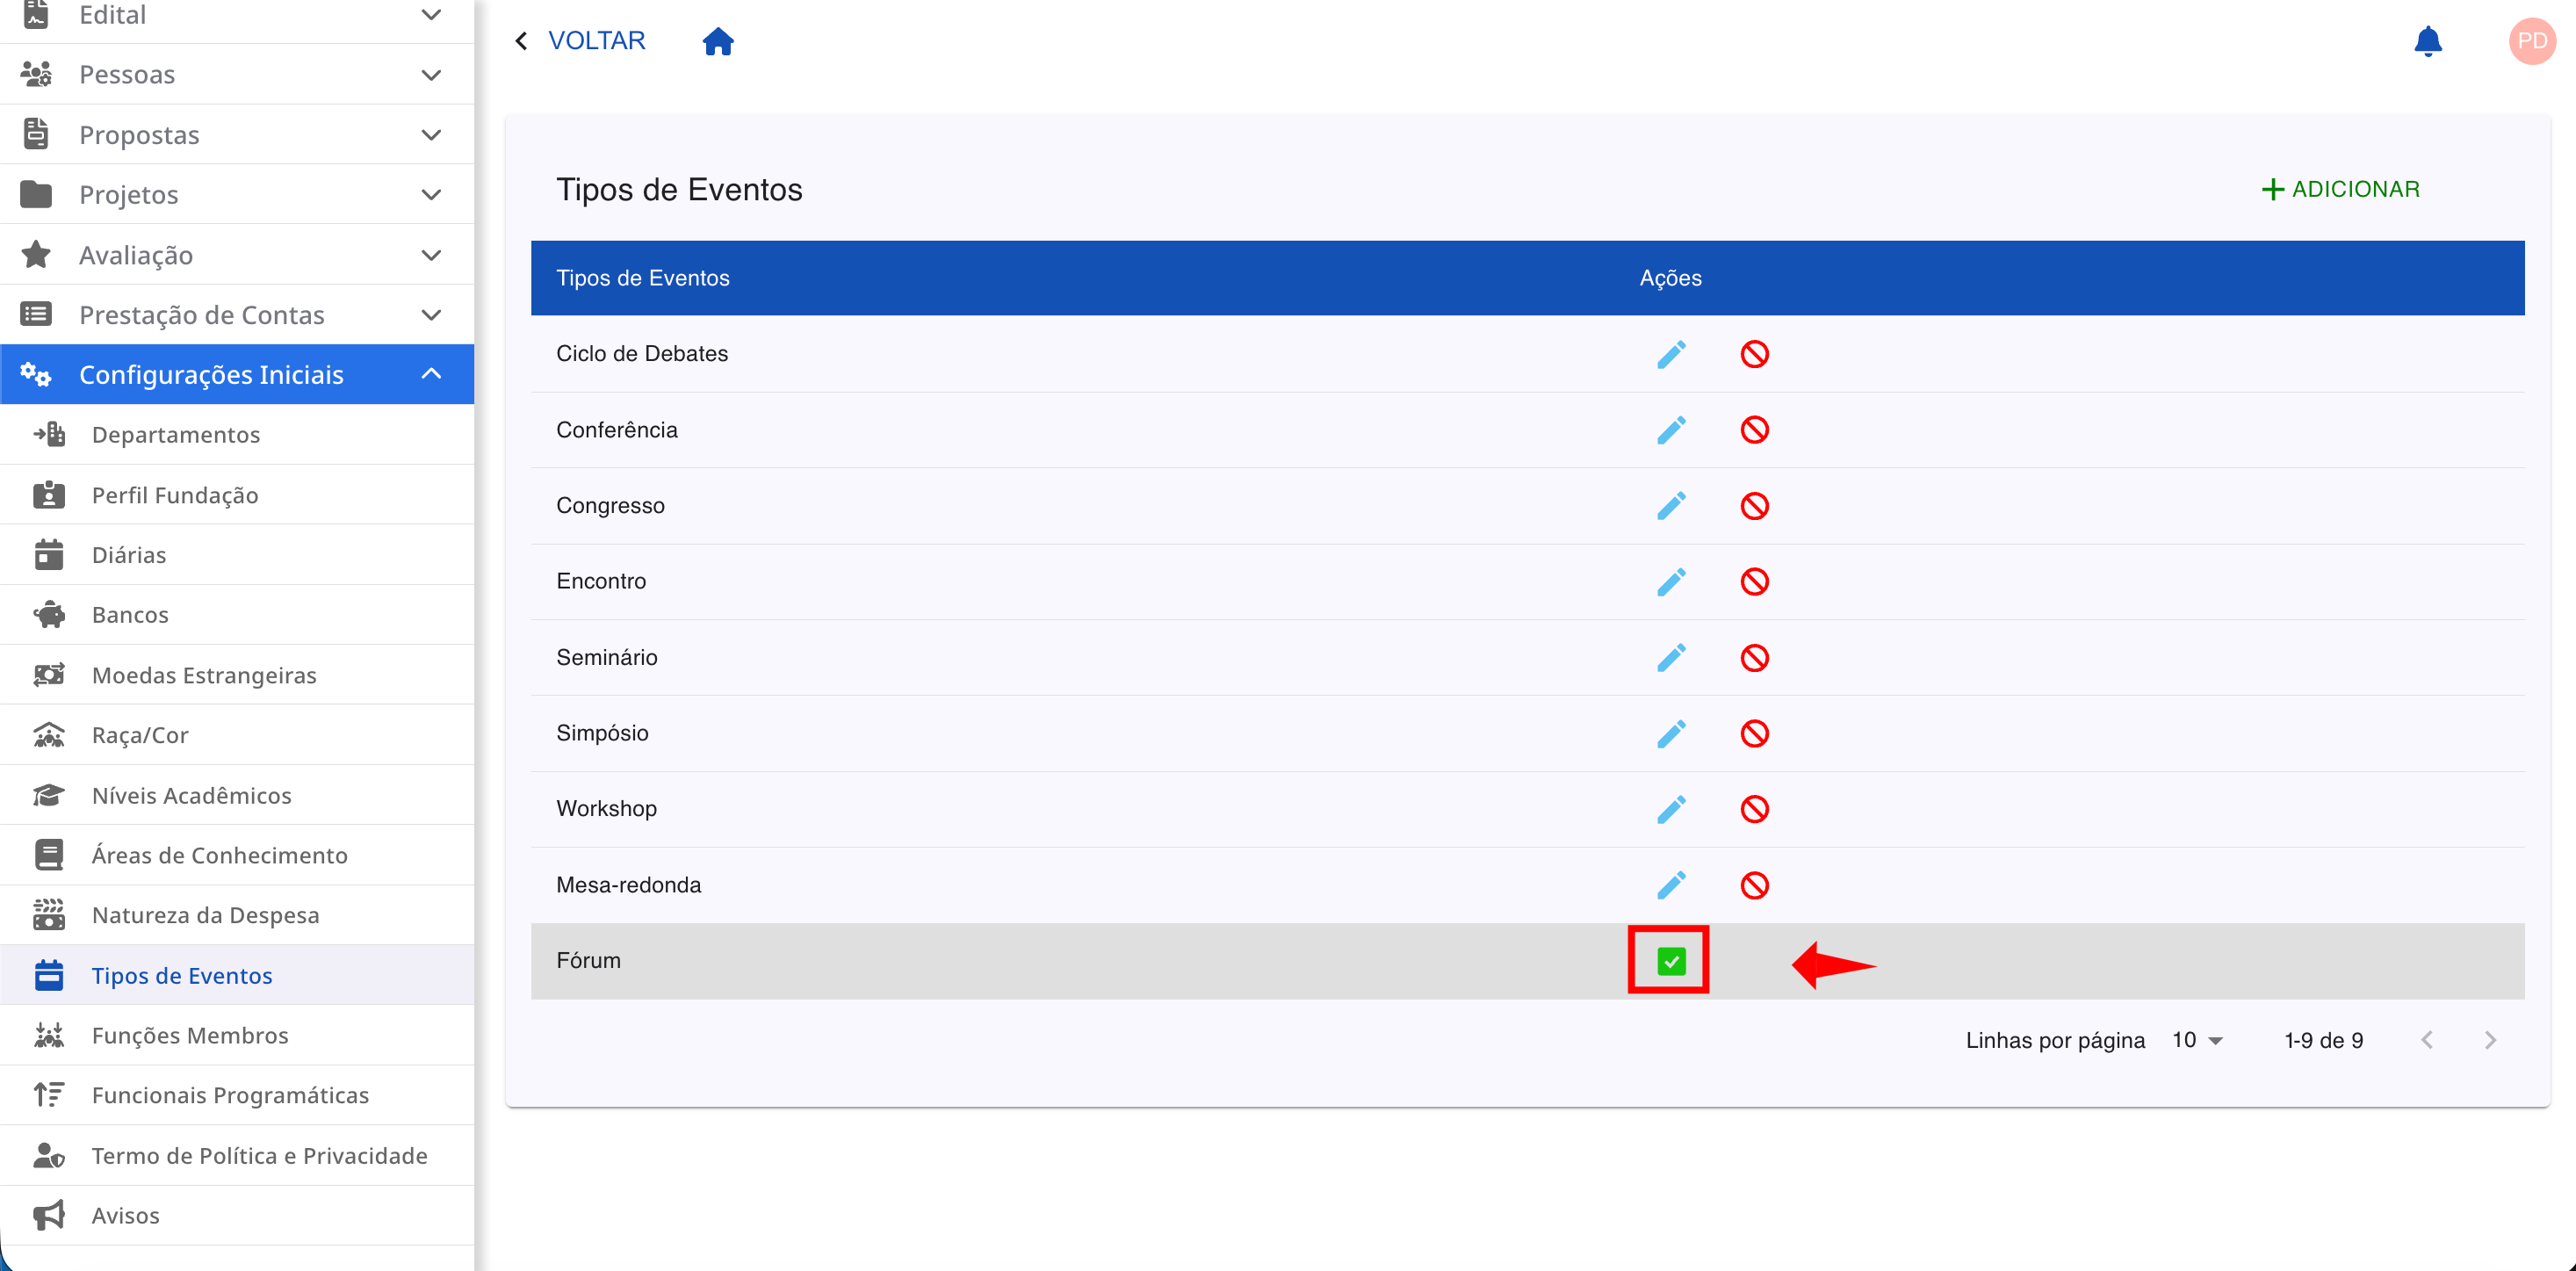The height and width of the screenshot is (1271, 2576).
Task: Disable the Workshop event type
Action: (1754, 809)
